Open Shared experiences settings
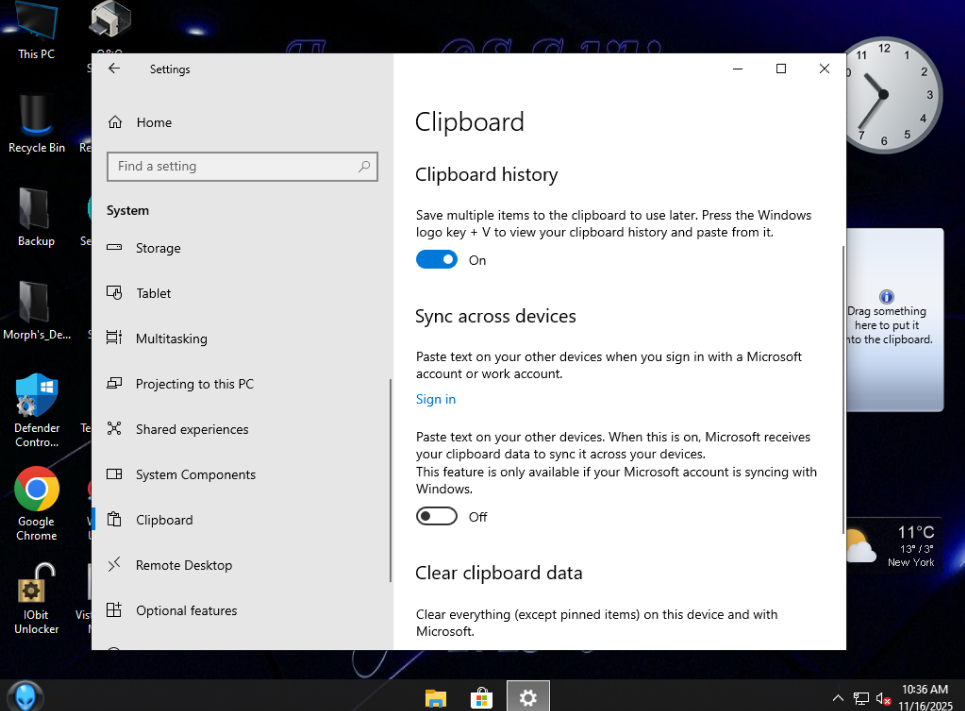Image resolution: width=965 pixels, height=711 pixels. click(192, 430)
